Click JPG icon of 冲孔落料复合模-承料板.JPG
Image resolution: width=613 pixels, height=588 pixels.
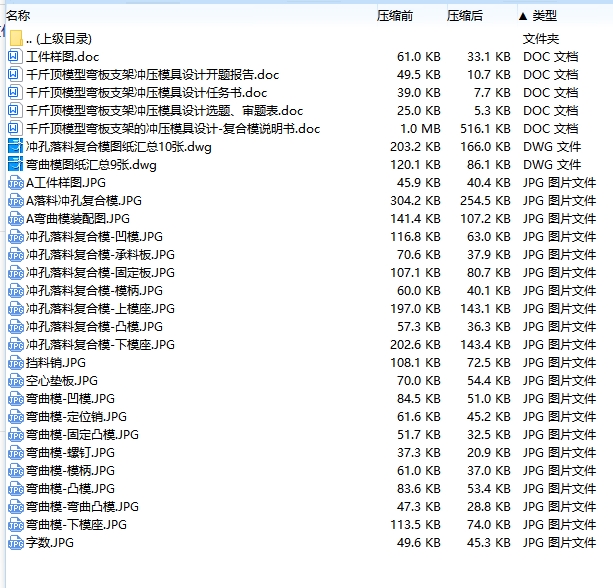[x=16, y=255]
